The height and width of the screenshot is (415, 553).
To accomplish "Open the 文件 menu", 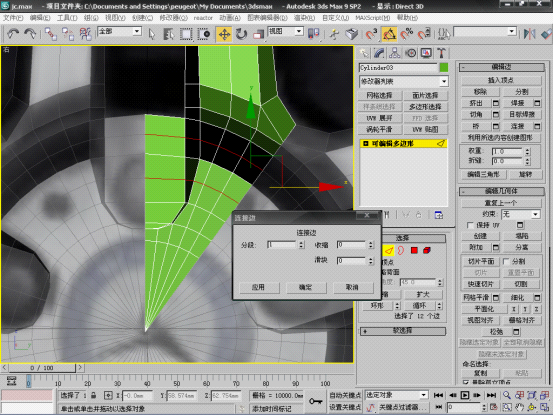I will coord(13,18).
